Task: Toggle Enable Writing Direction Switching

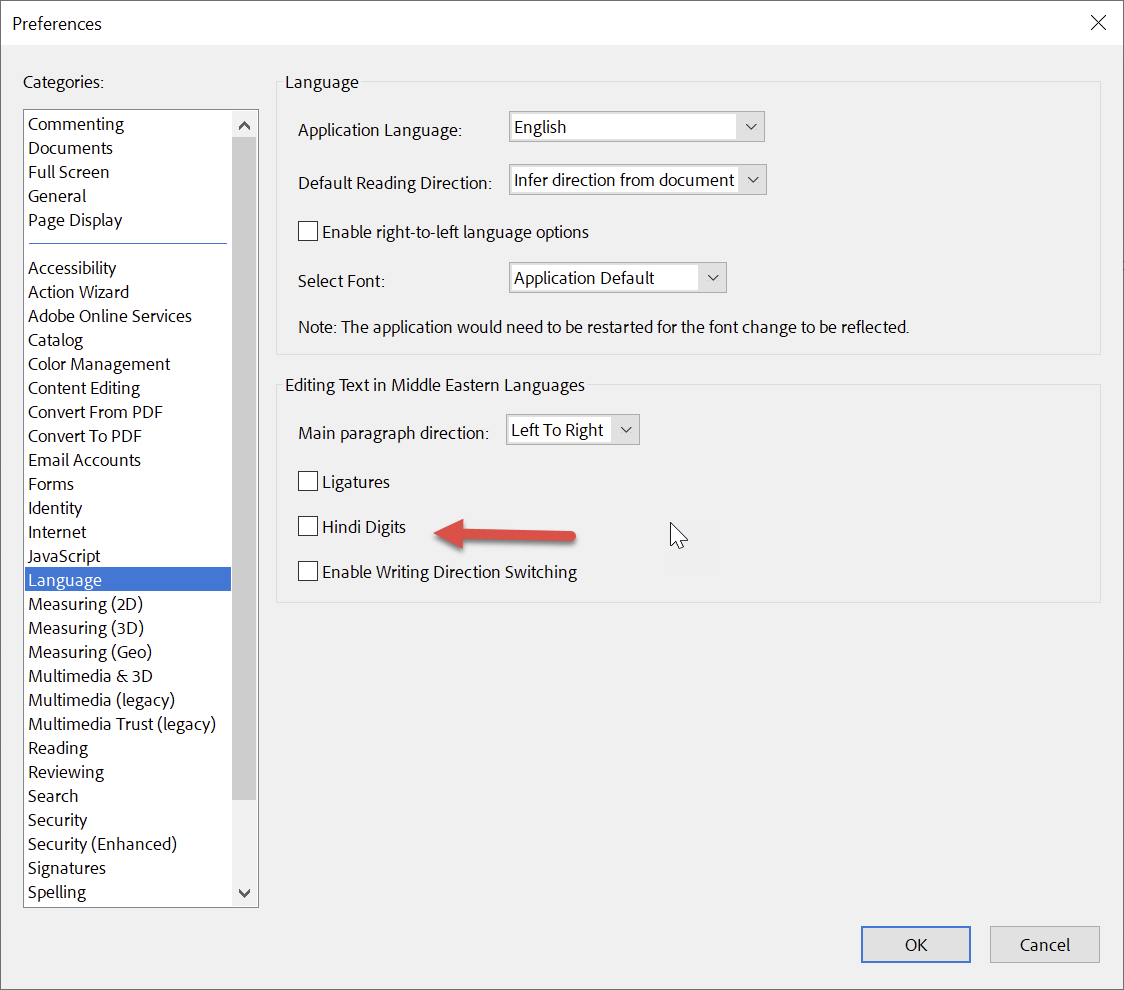Action: (x=308, y=572)
